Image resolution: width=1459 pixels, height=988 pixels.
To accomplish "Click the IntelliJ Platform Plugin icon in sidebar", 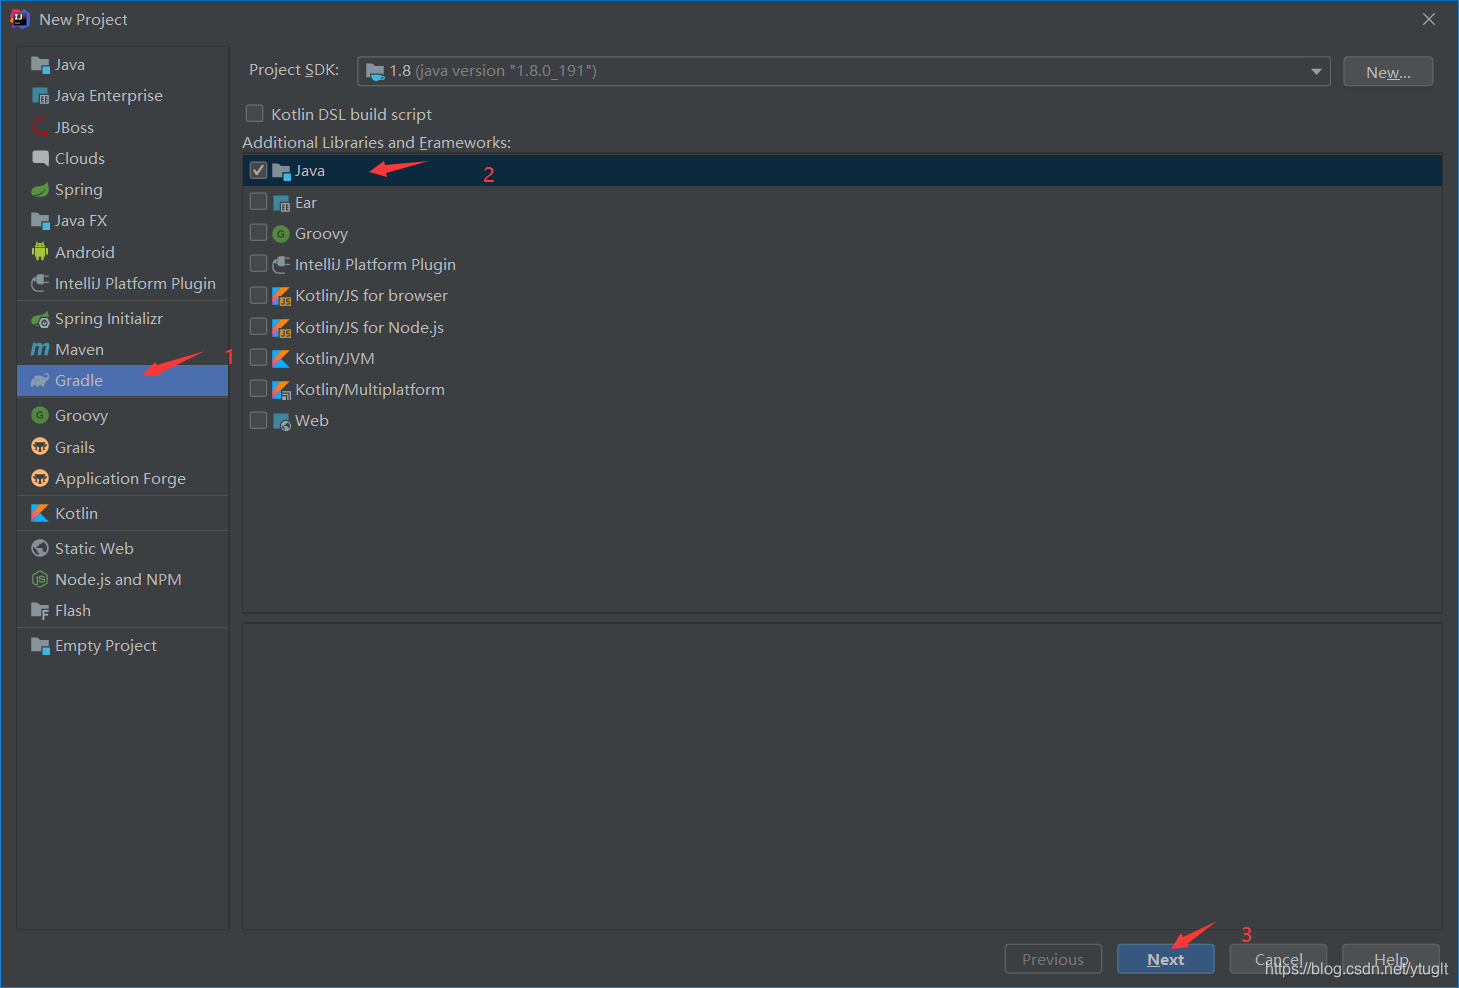I will point(40,283).
